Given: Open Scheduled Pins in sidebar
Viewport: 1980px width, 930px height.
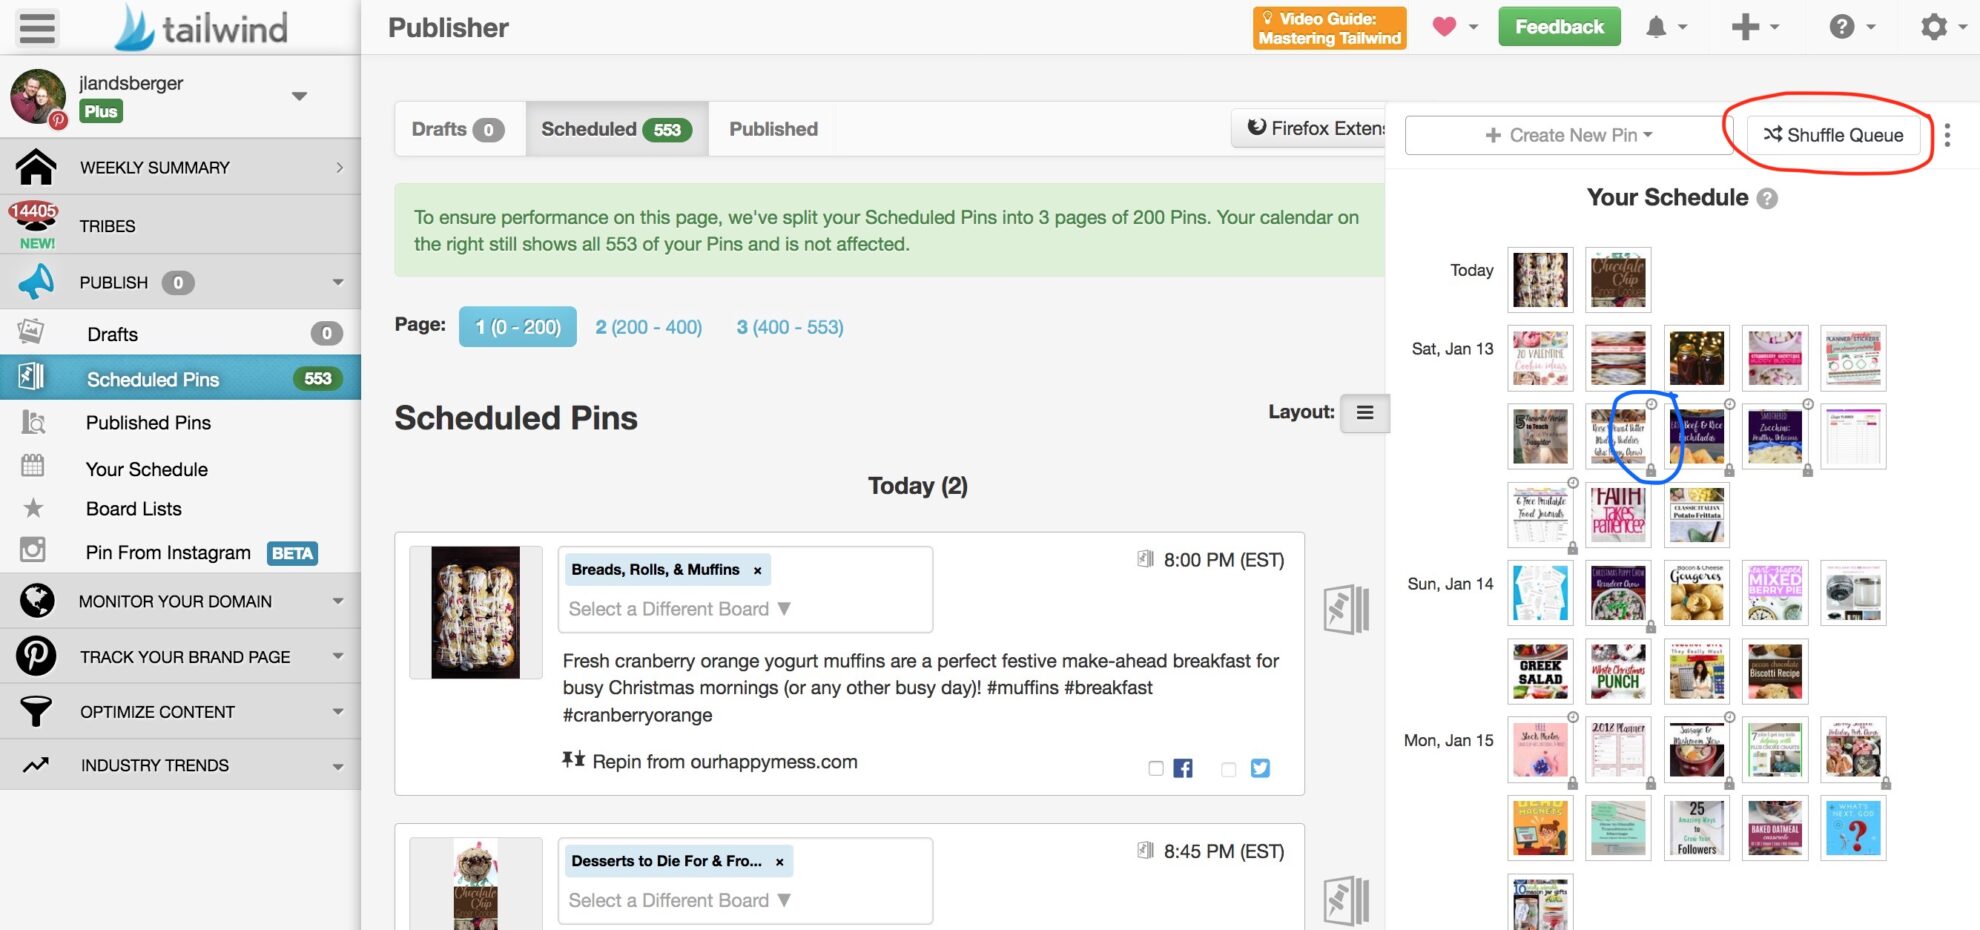Looking at the screenshot, I should [180, 379].
